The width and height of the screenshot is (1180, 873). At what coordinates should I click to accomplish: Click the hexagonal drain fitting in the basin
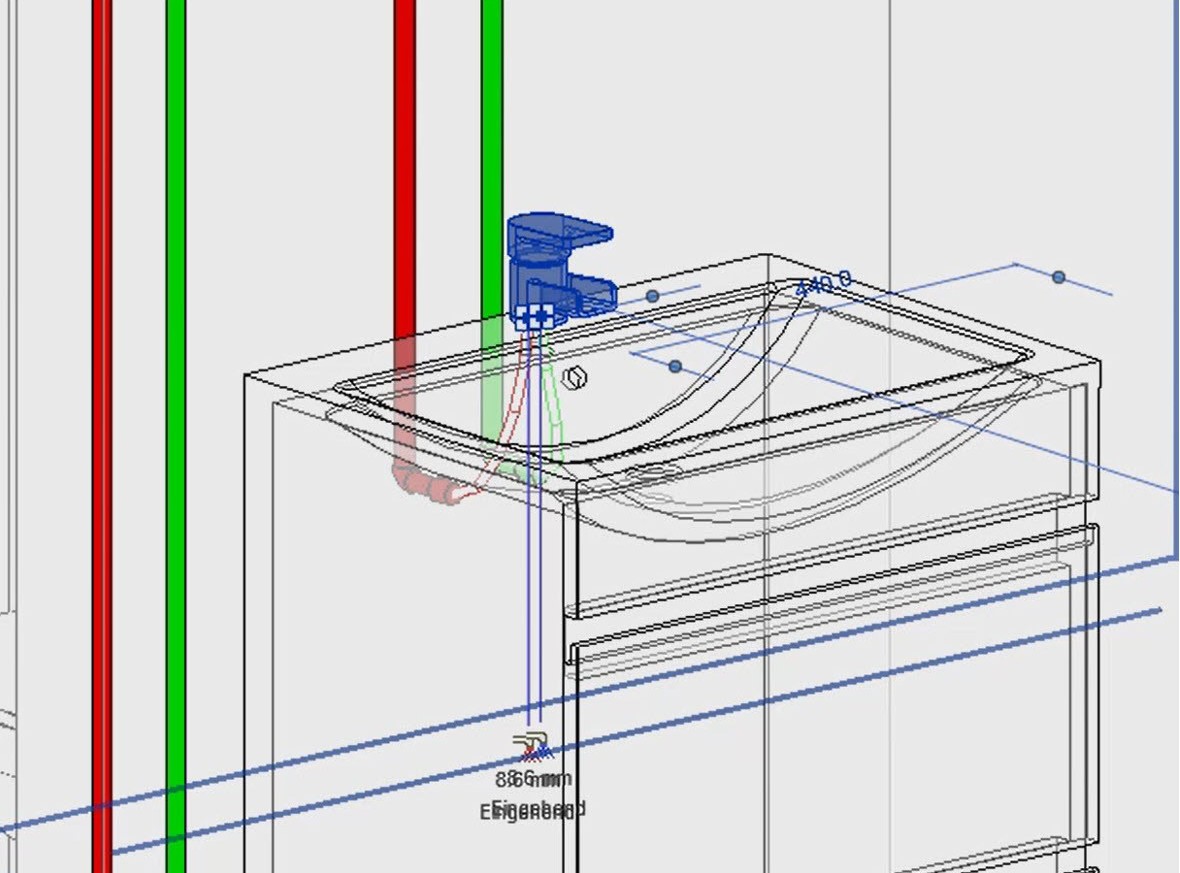[x=576, y=376]
